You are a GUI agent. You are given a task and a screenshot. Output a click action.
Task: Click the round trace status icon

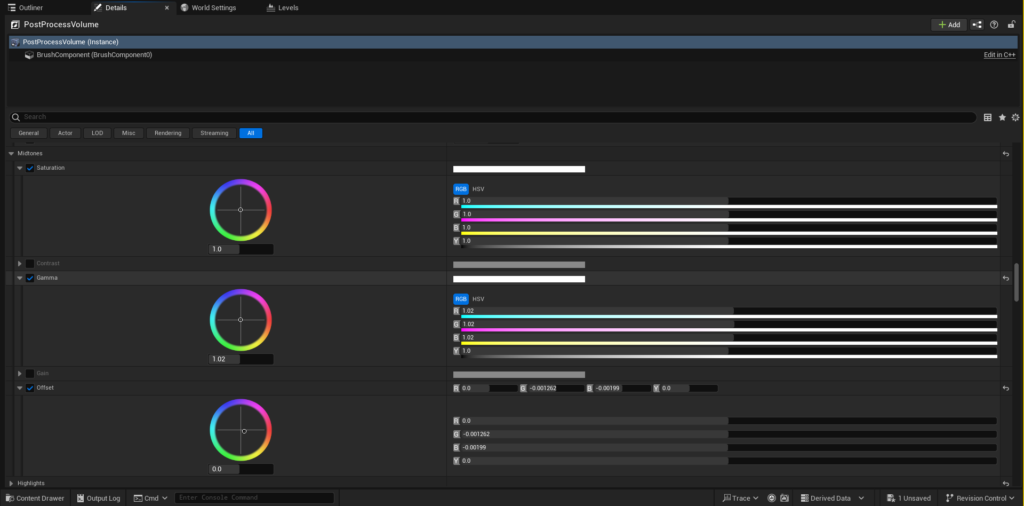coord(771,498)
